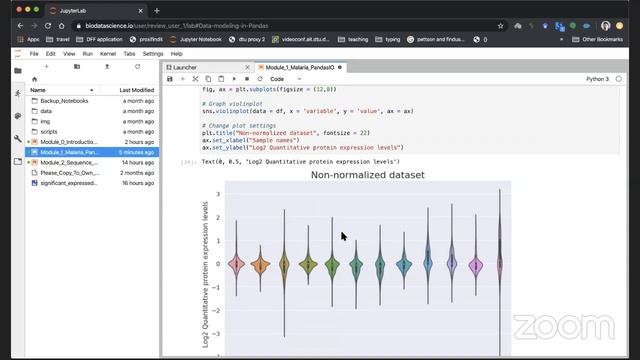Open the teaching bookmarks folder

tap(353, 40)
